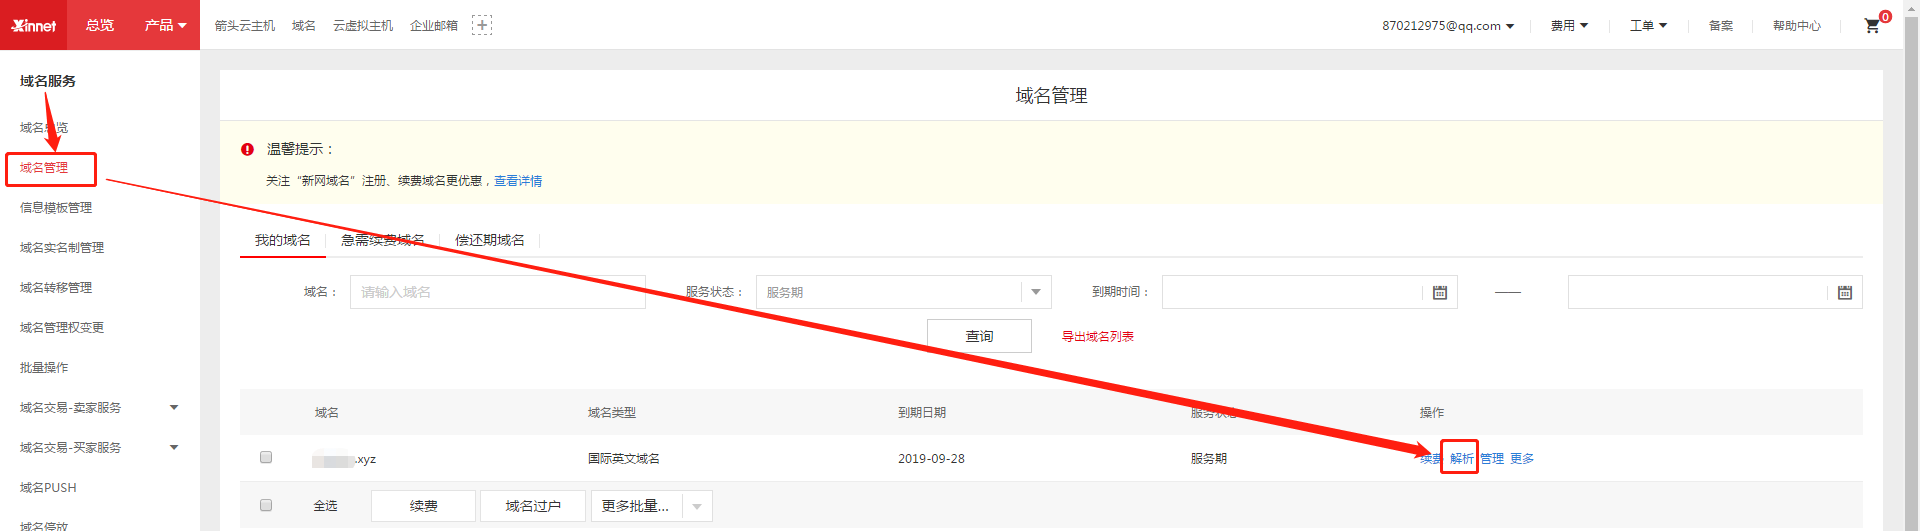1920x531 pixels.
Task: Open the start date calendar icon
Action: 1439,292
